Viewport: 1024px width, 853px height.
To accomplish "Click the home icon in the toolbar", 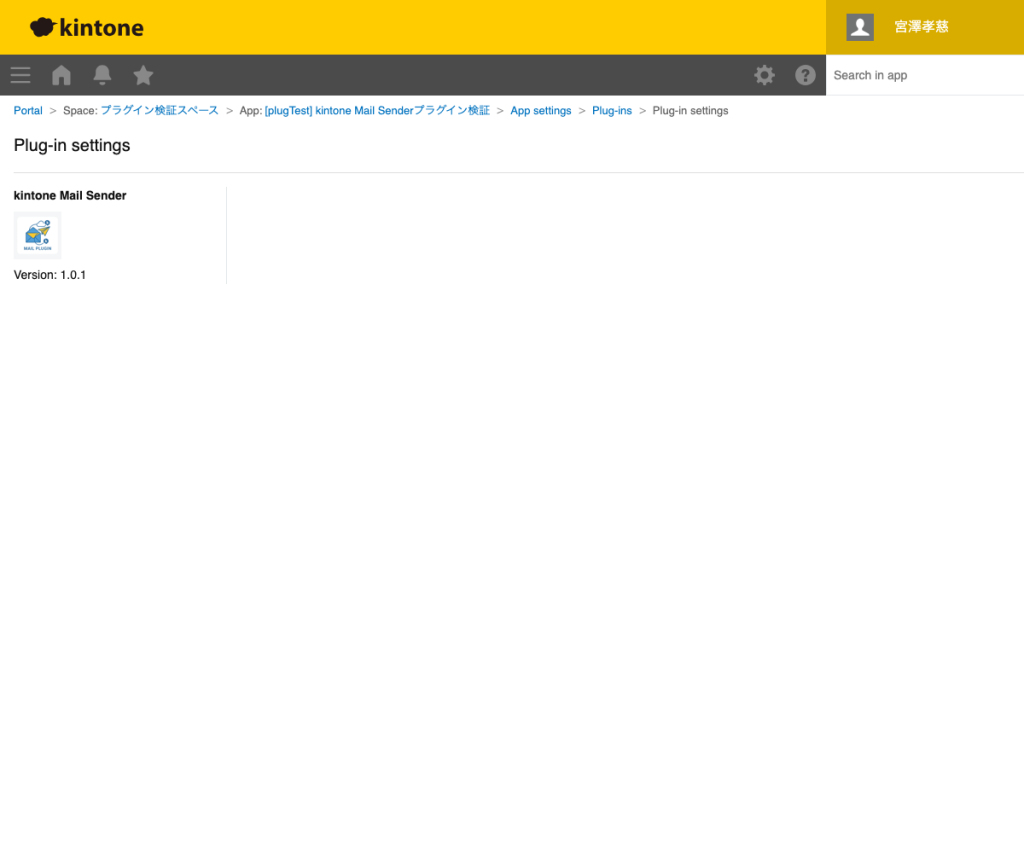I will pos(61,75).
